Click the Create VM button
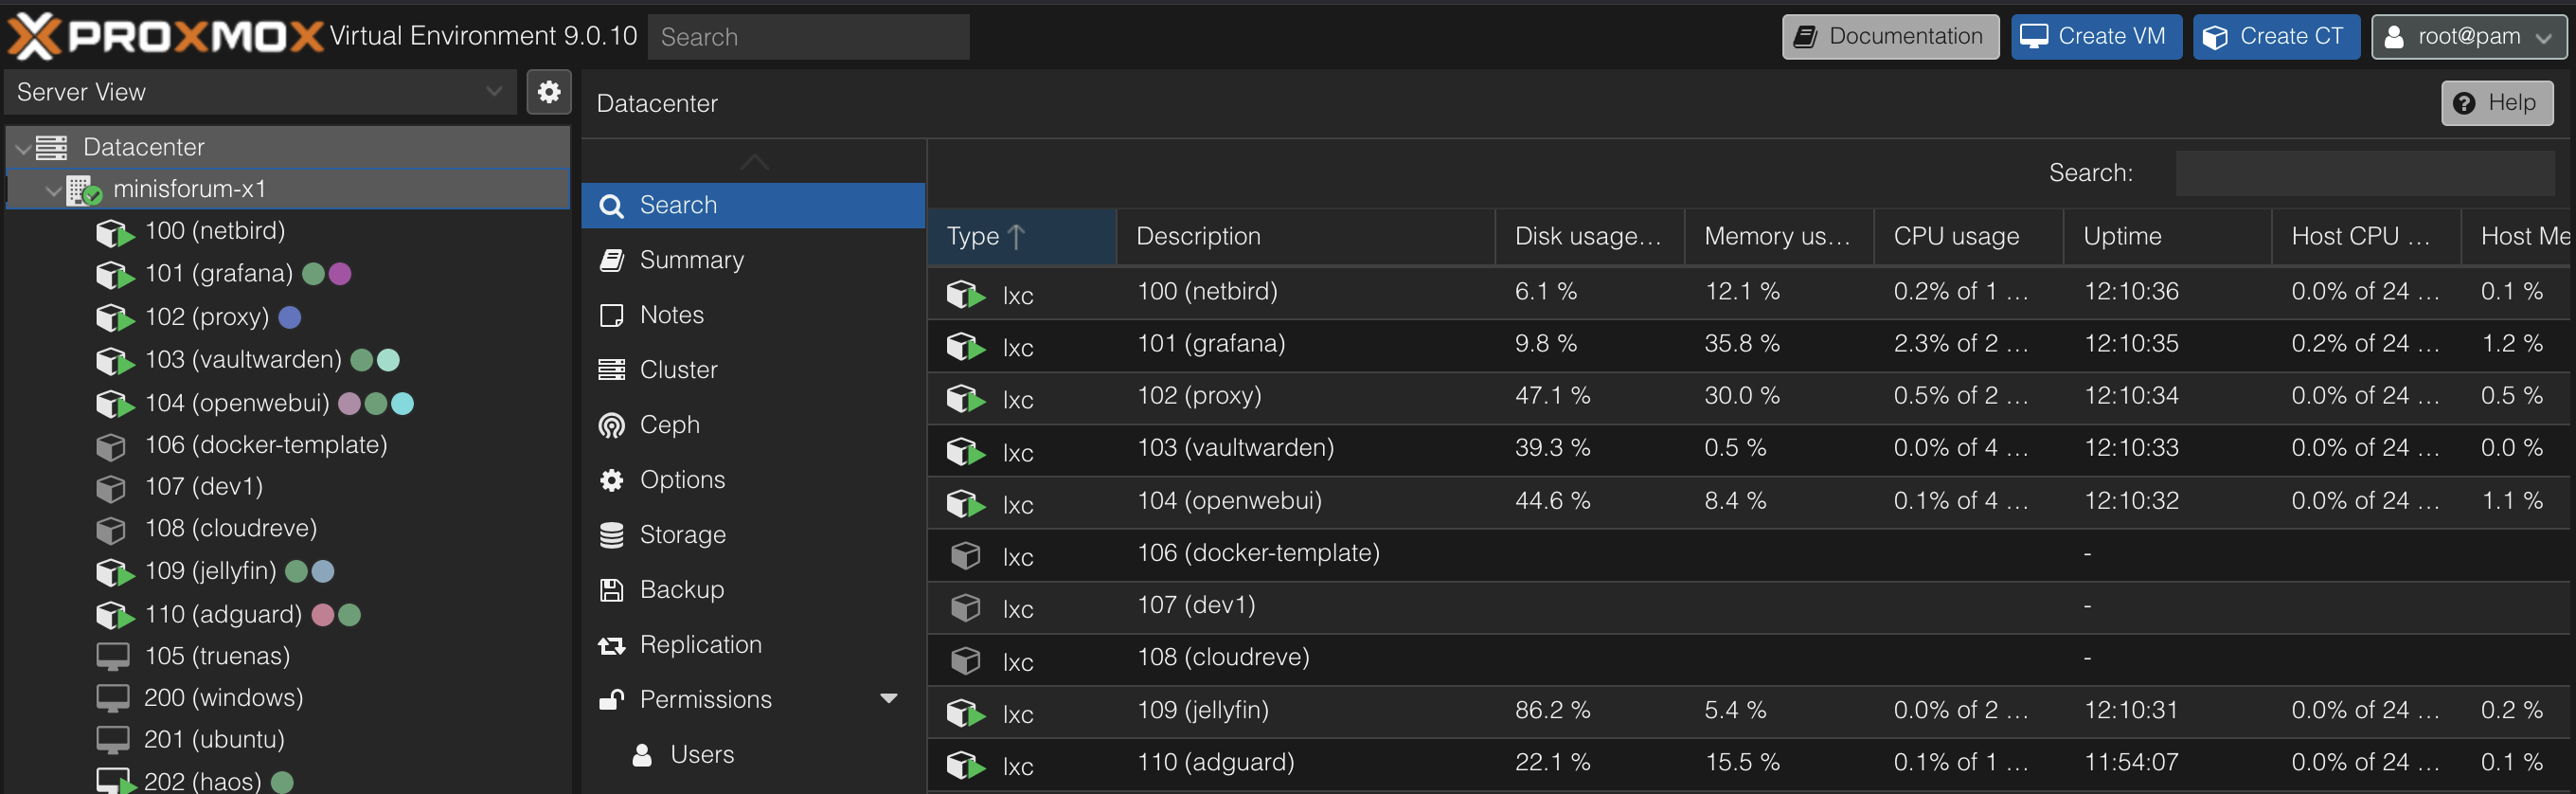The image size is (2576, 794). (x=2096, y=37)
